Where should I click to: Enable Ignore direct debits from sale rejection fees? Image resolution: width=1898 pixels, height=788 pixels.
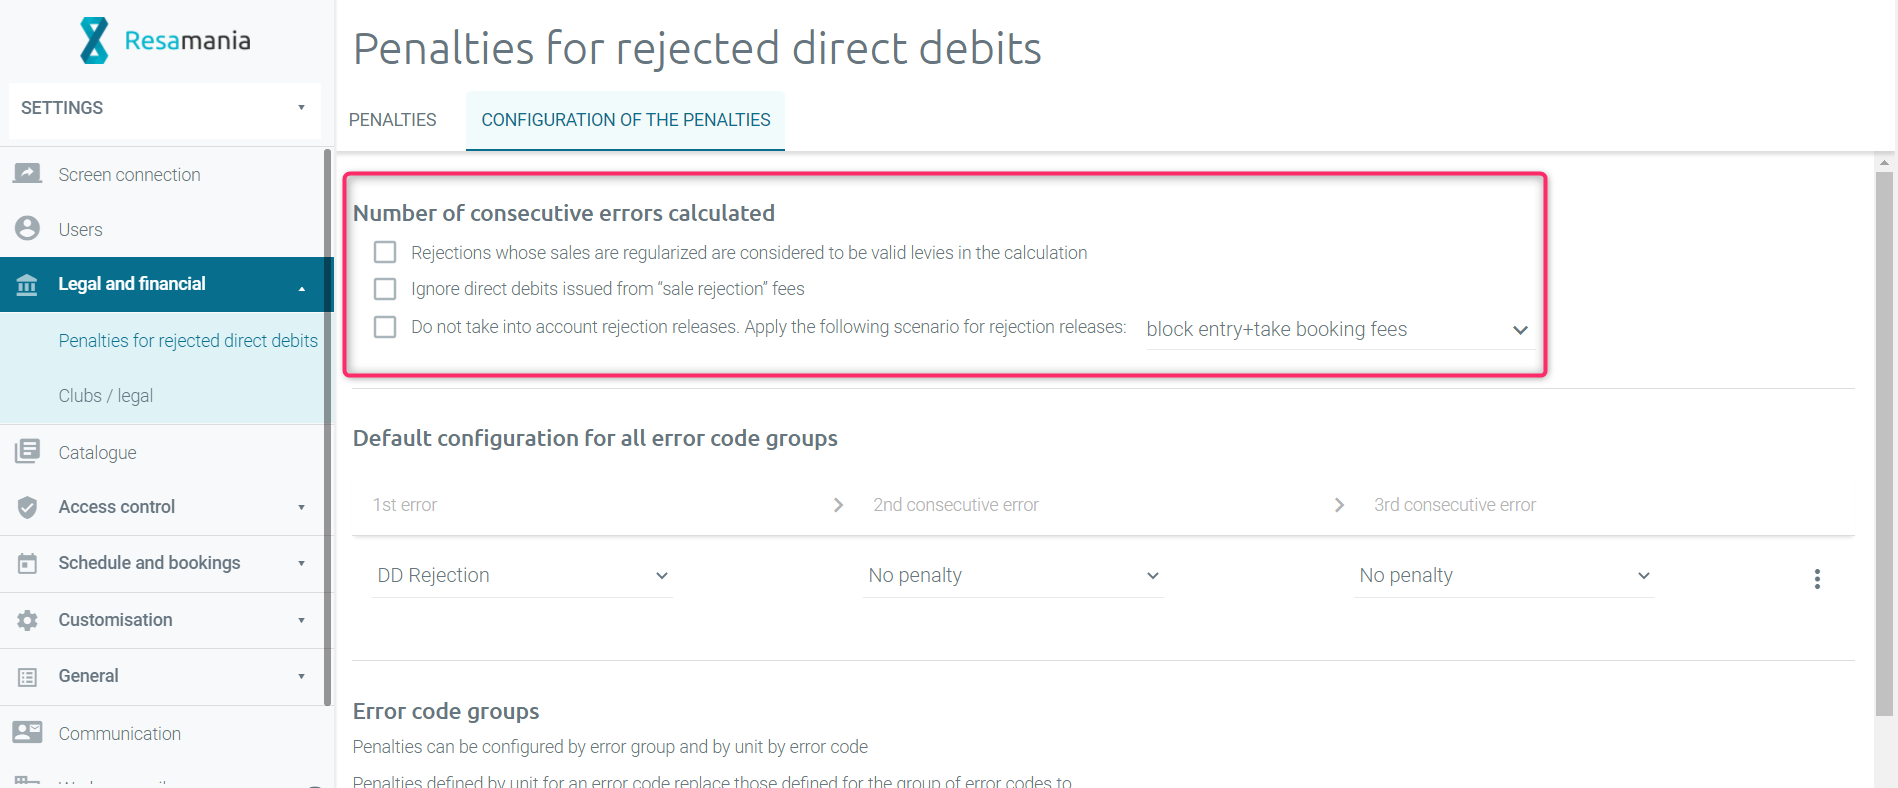tap(385, 289)
